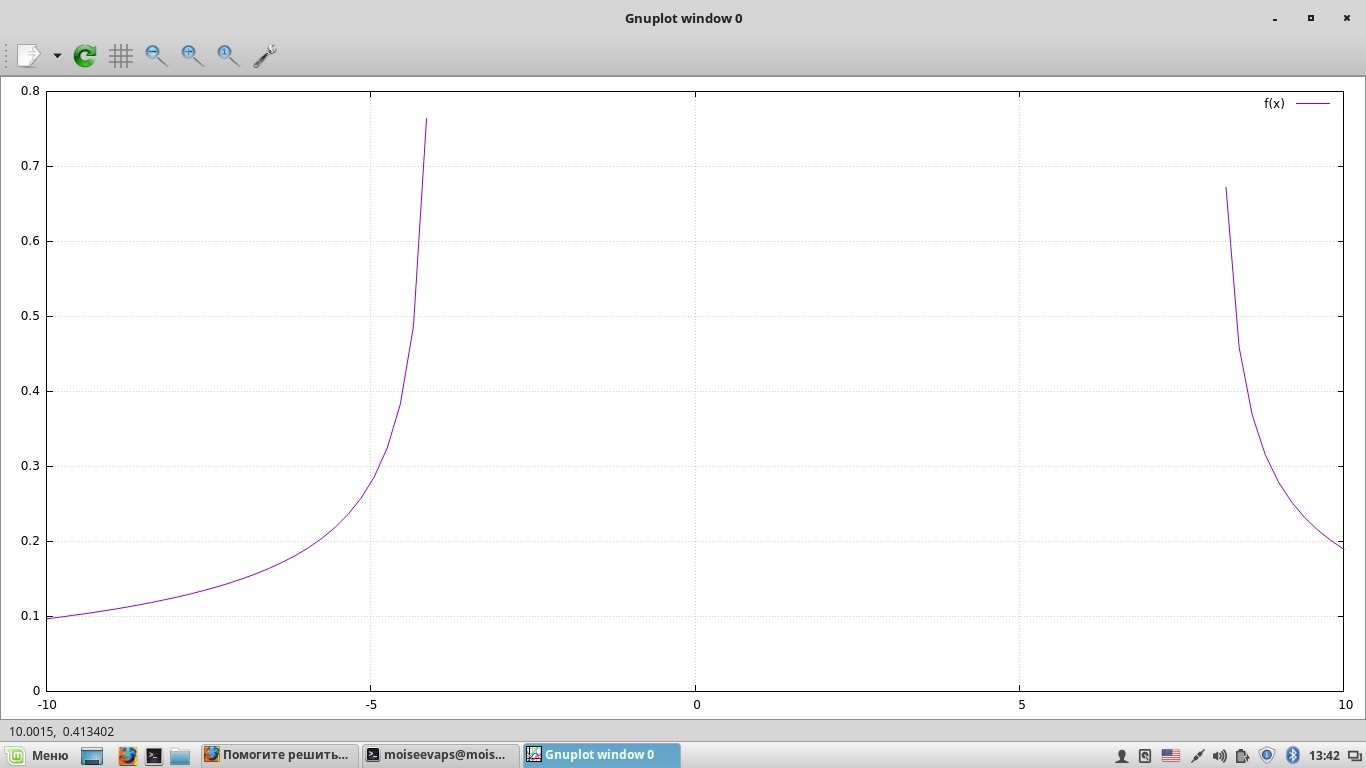
Task: Click the volume speaker tray icon
Action: click(x=1219, y=756)
